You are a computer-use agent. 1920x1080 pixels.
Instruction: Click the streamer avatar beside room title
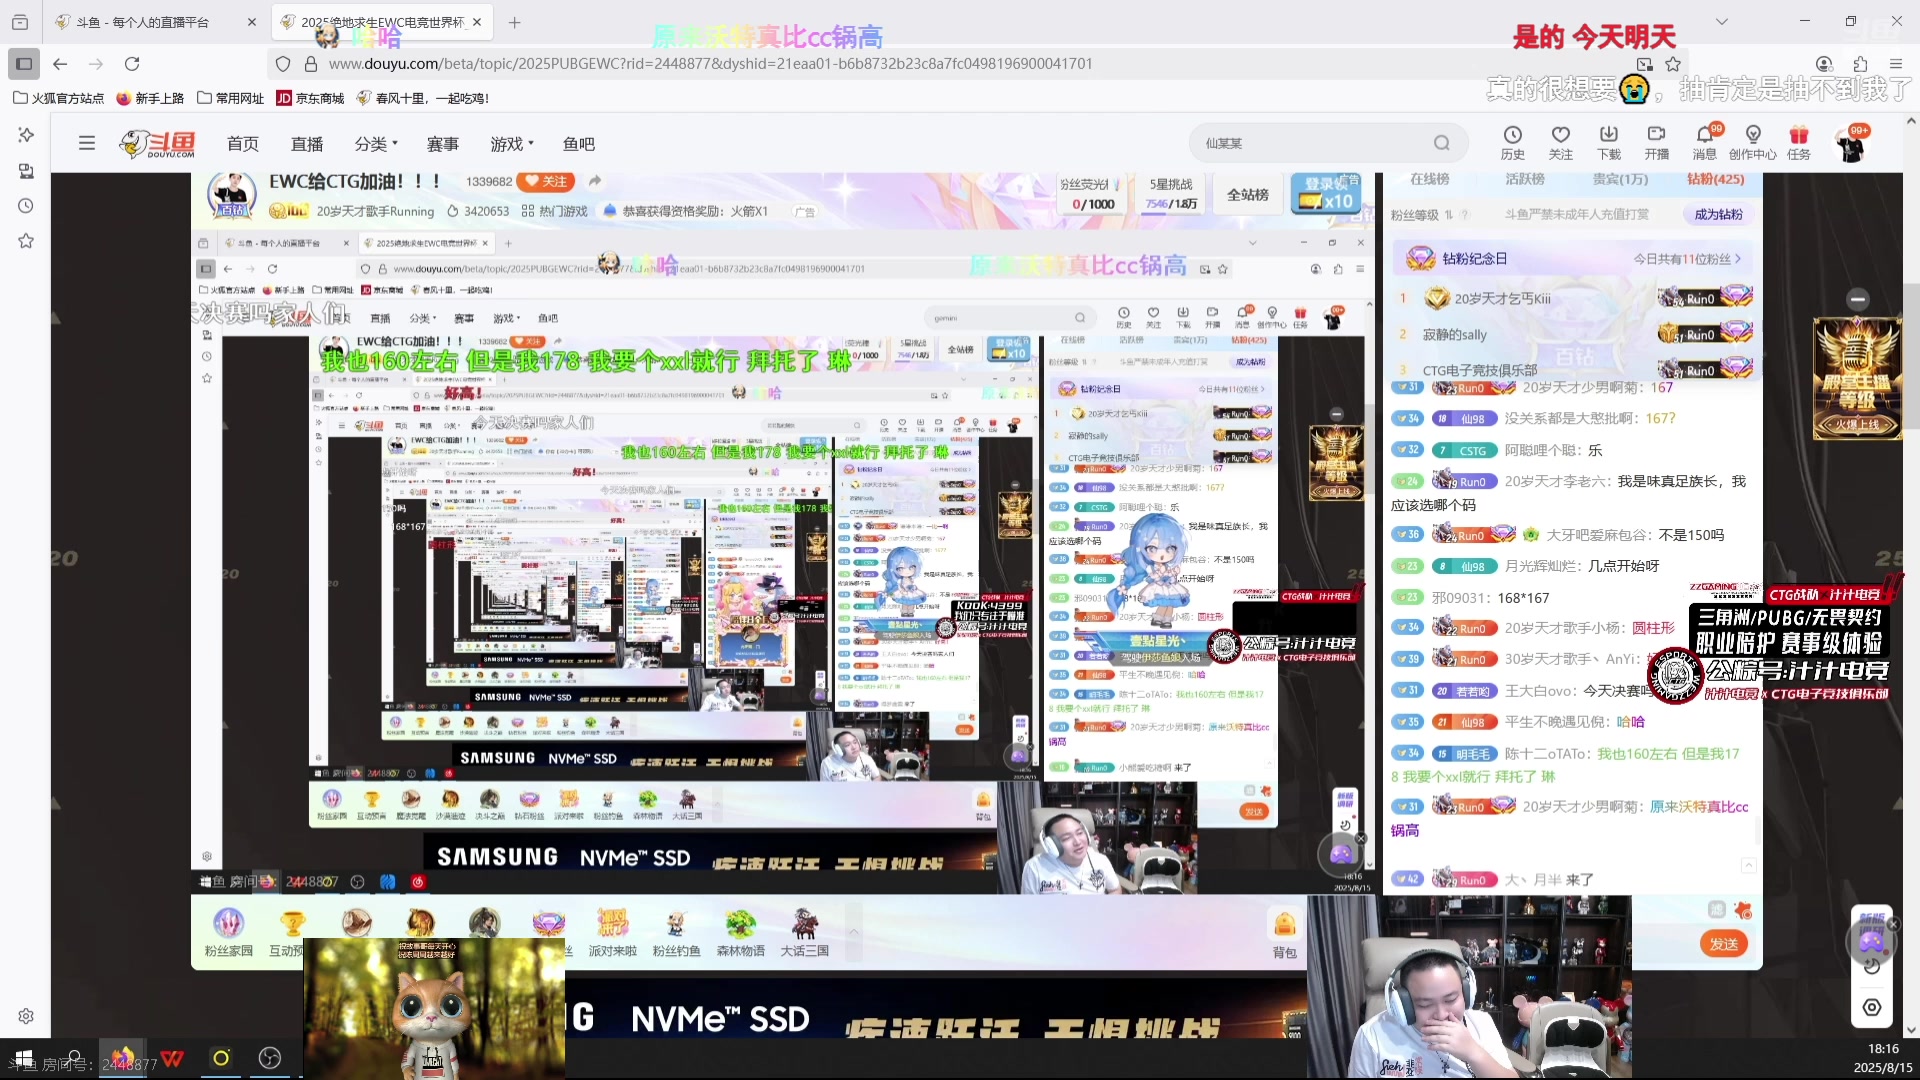pyautogui.click(x=232, y=193)
